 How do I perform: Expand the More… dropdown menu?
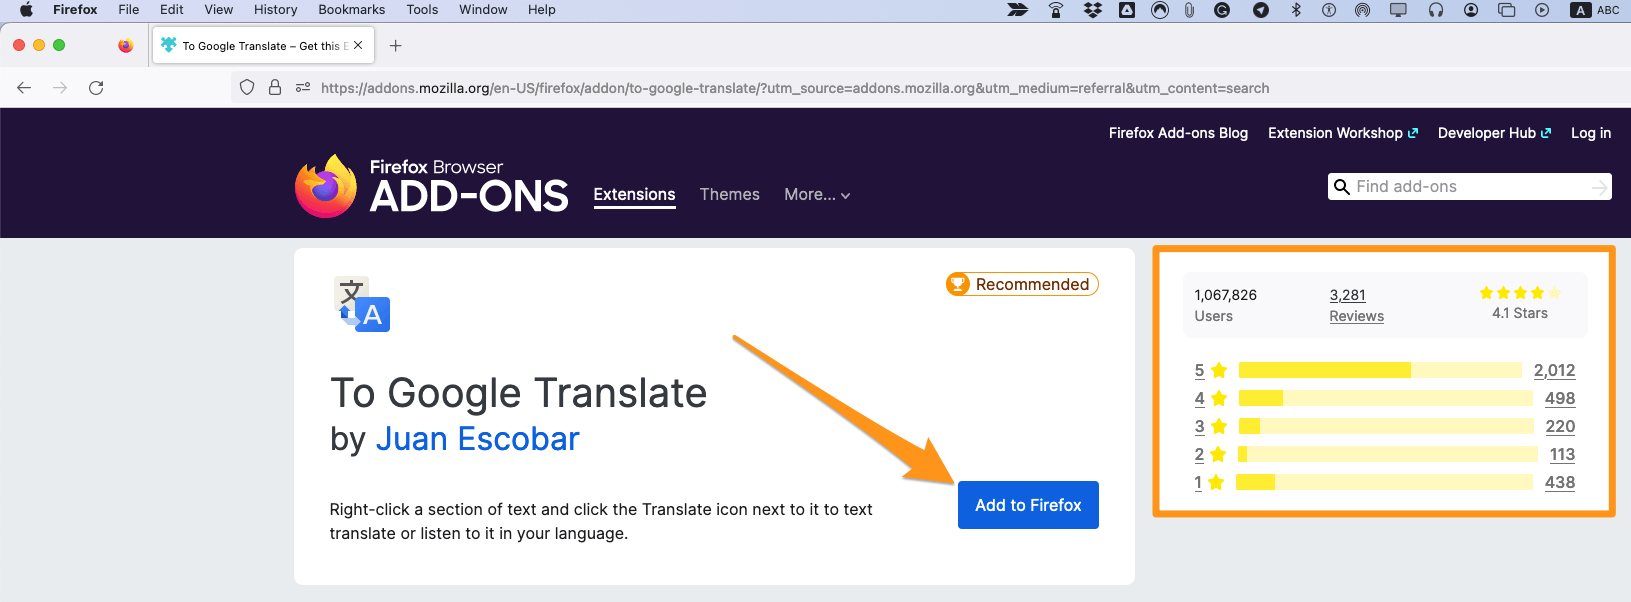pyautogui.click(x=817, y=195)
